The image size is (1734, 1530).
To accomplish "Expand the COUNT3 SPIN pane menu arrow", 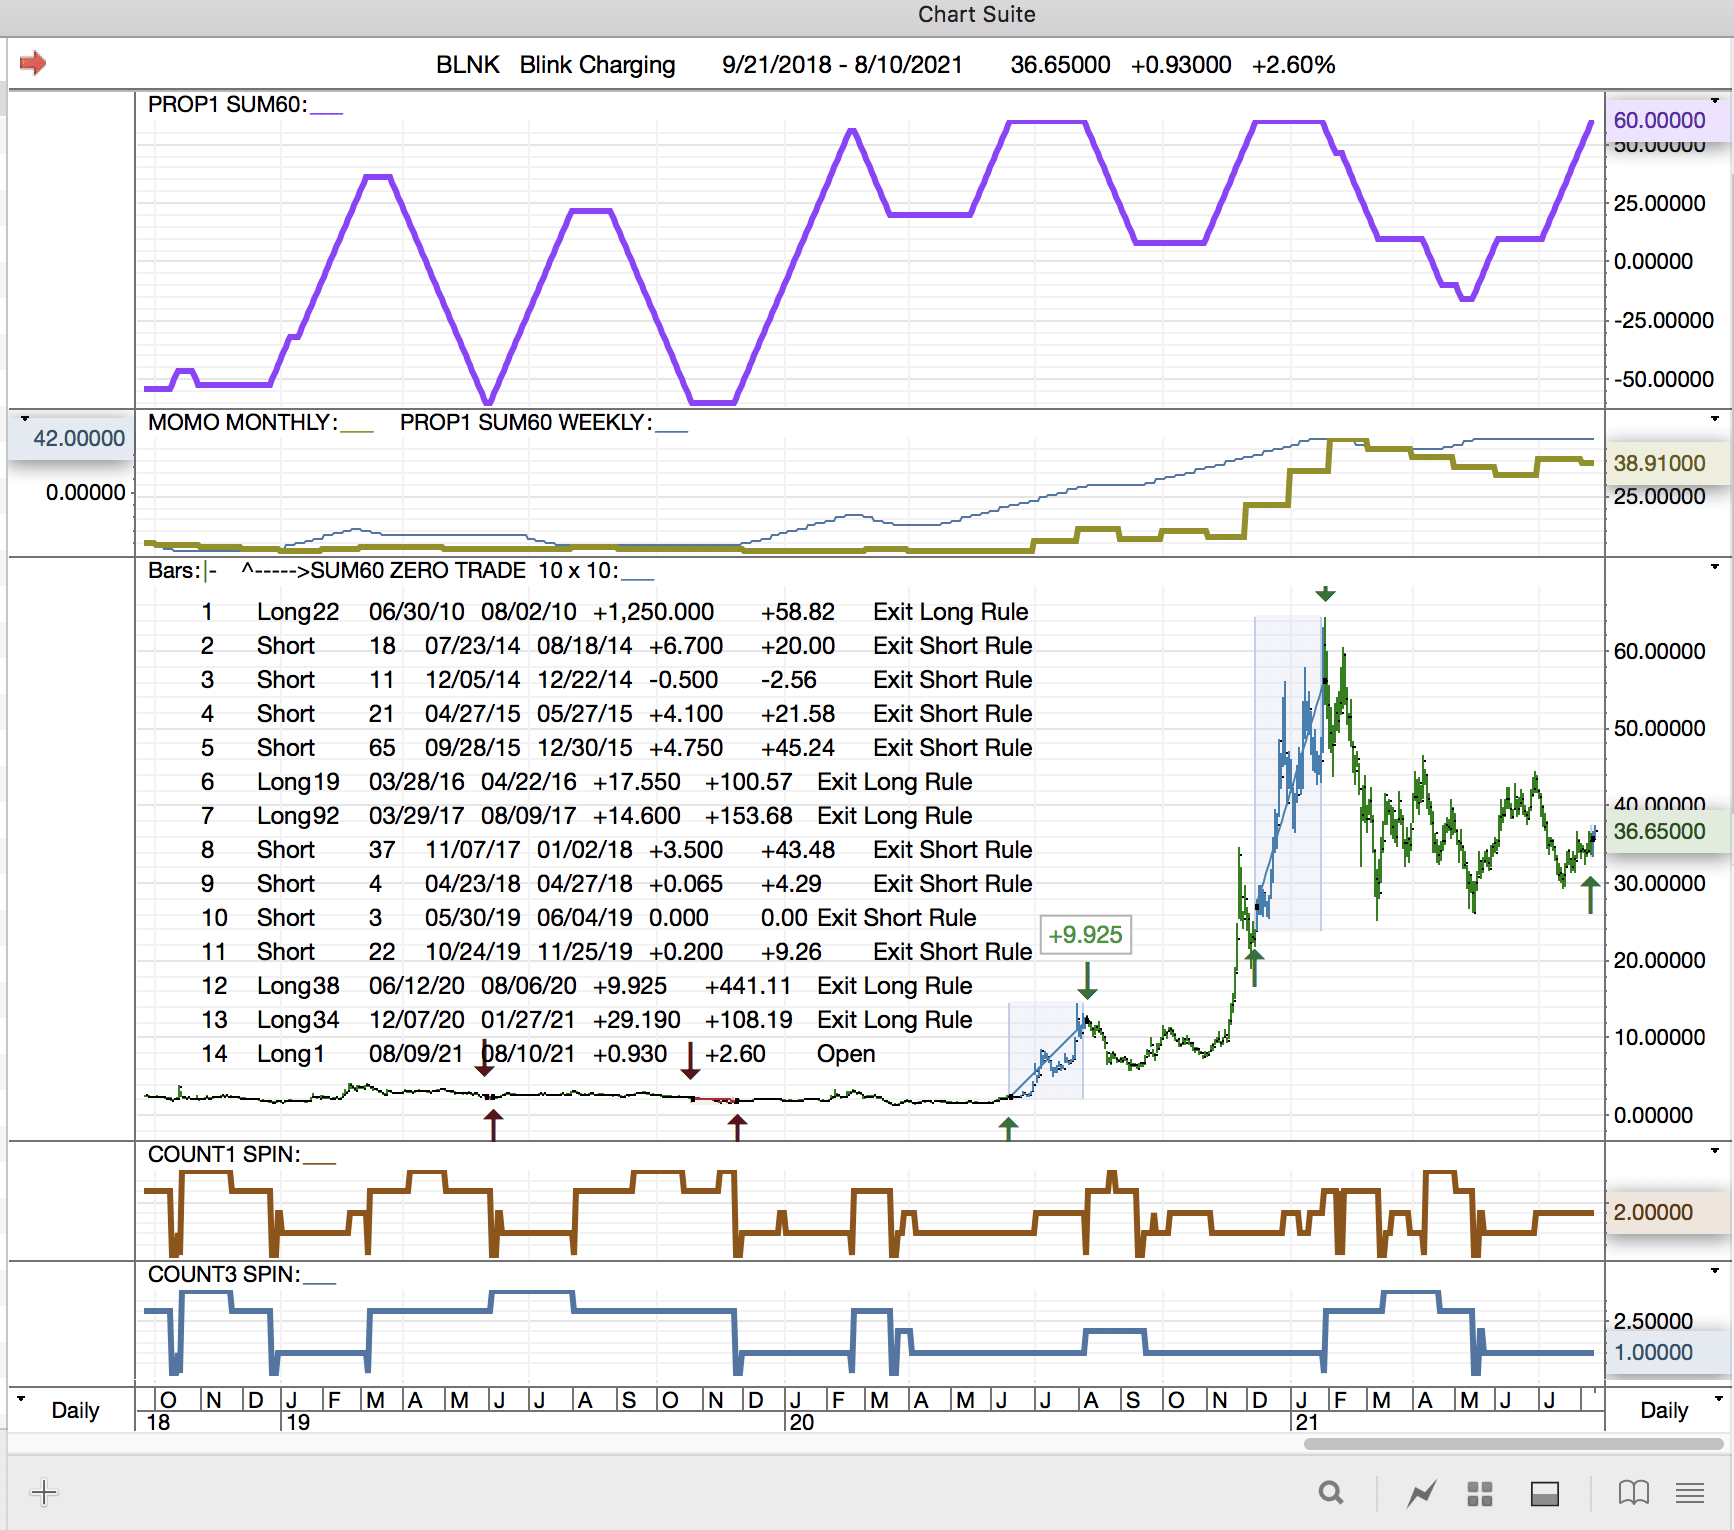I will tap(1715, 1271).
